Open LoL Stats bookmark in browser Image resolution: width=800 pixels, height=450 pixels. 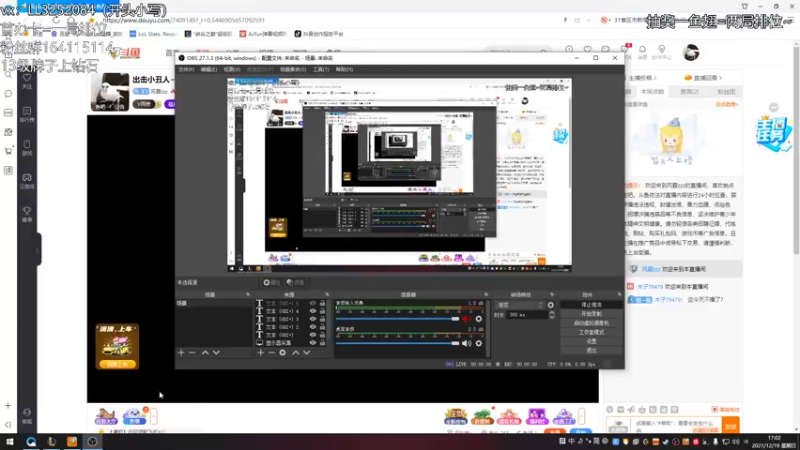coord(152,34)
